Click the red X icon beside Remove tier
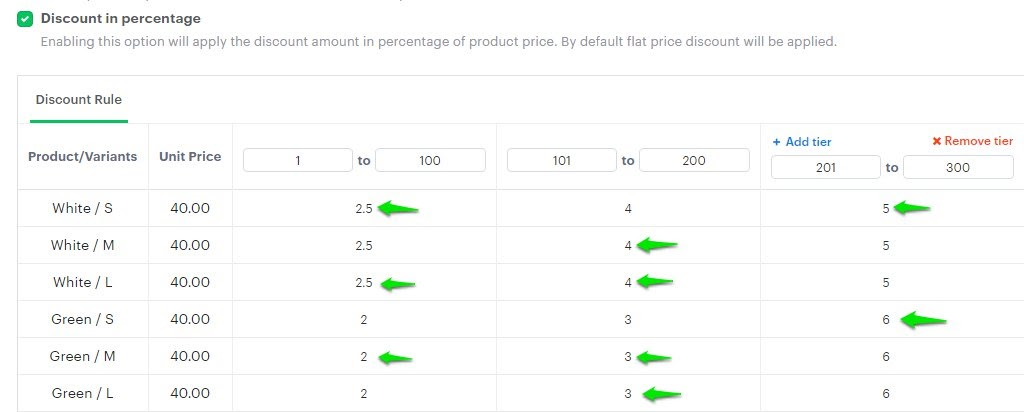 937,142
